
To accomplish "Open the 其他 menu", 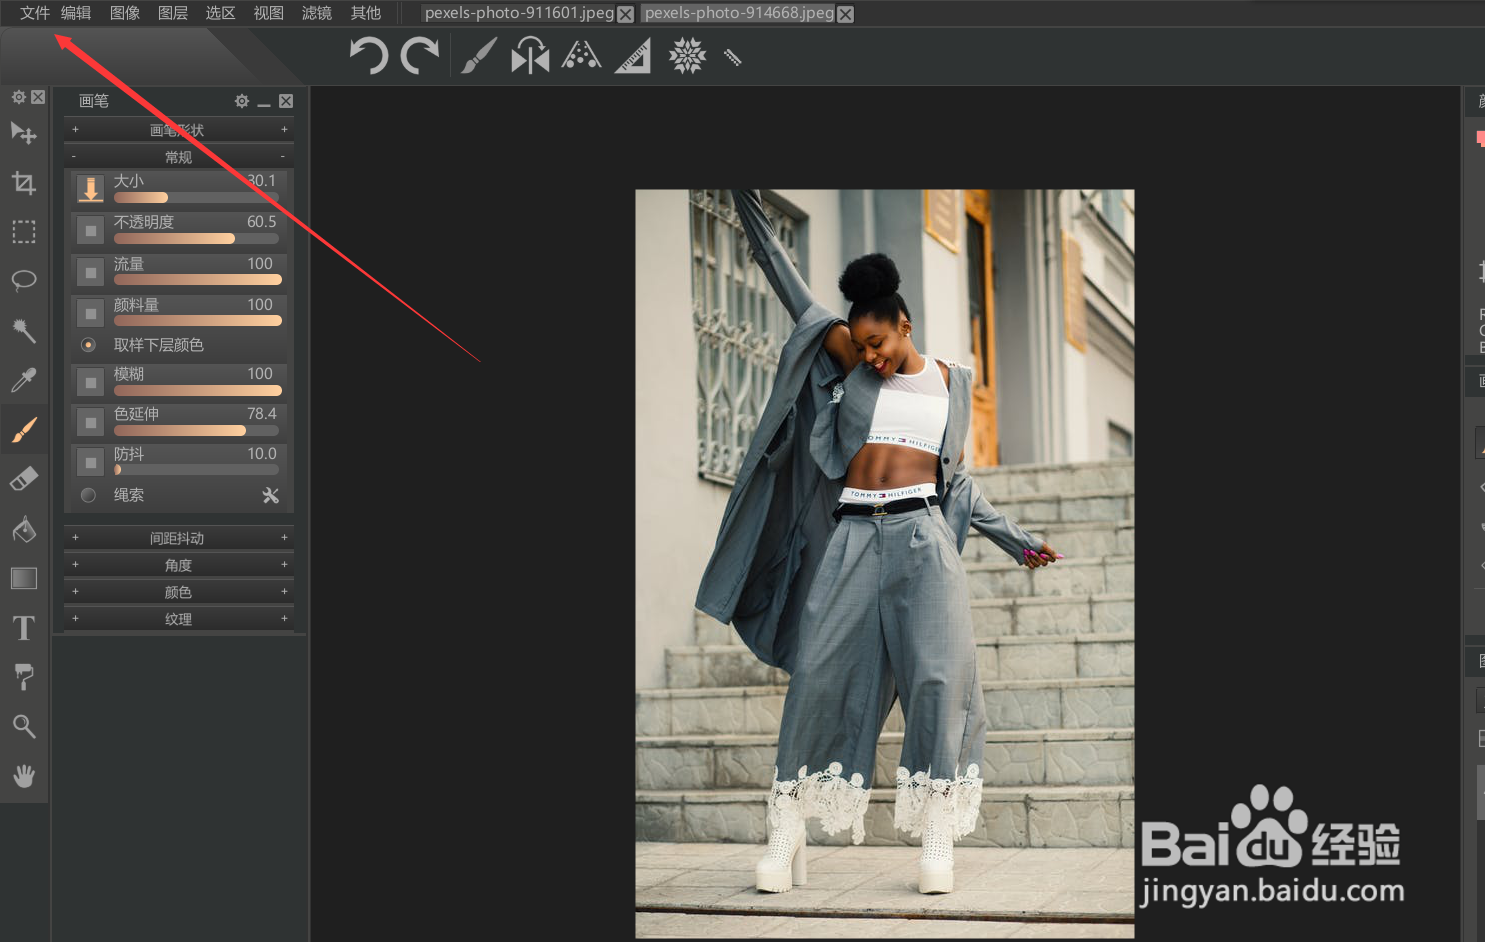I will tap(366, 13).
